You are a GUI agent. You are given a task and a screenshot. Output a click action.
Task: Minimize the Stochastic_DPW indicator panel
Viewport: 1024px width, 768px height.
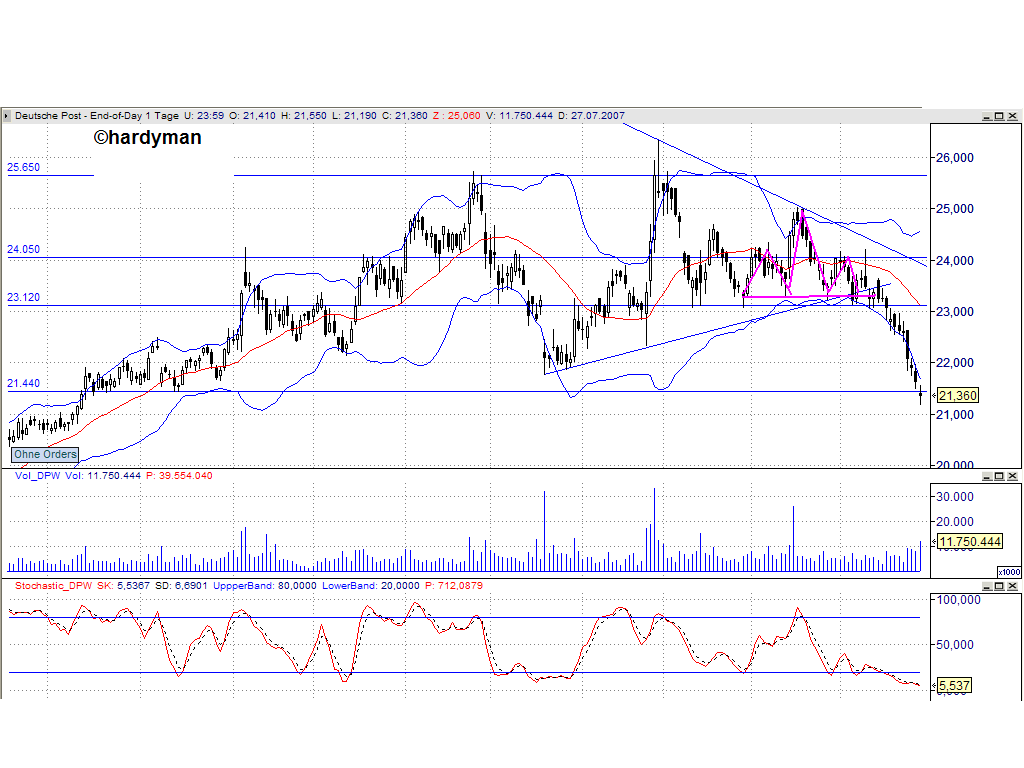click(987, 586)
